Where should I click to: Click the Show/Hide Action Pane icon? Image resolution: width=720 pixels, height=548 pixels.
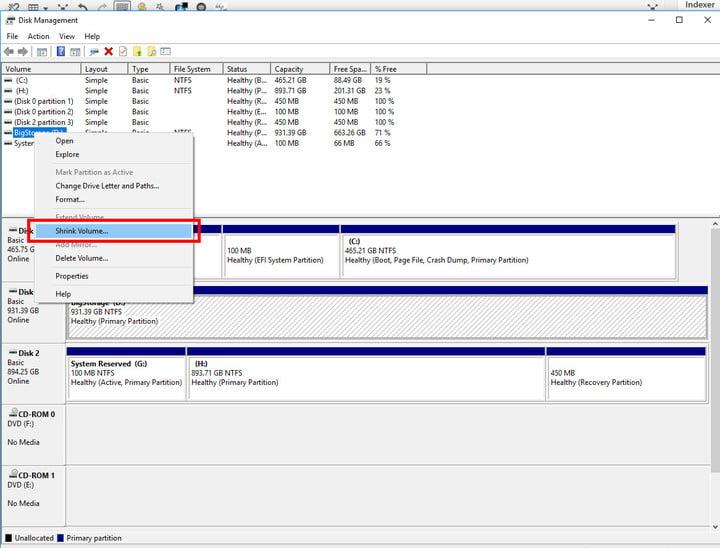coord(75,51)
